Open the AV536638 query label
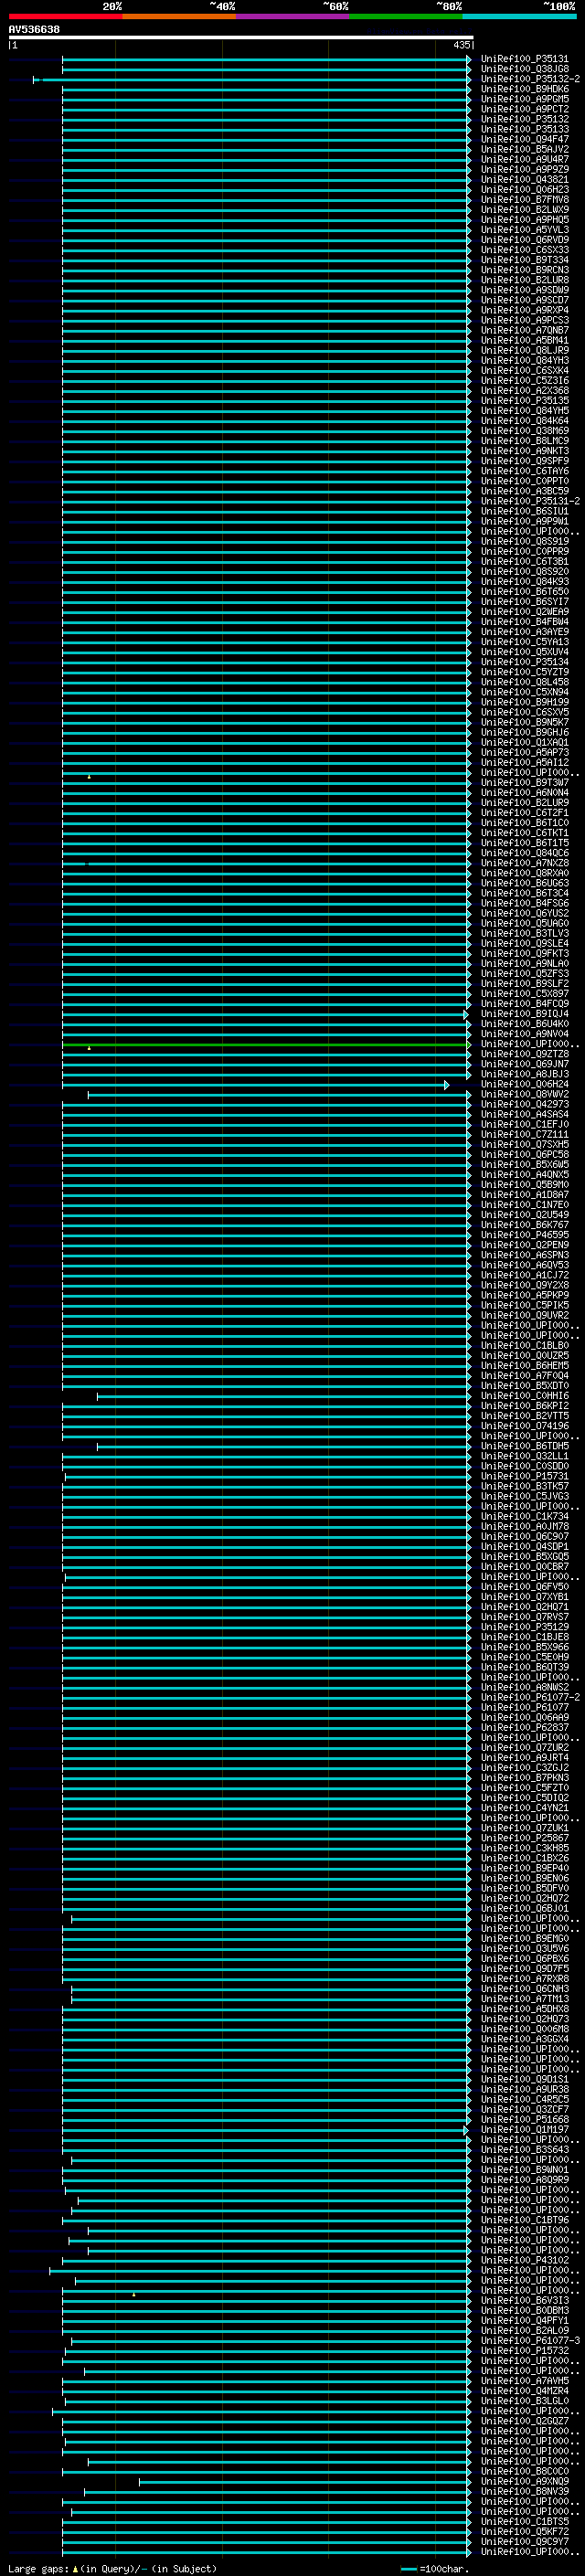585x2576 pixels. click(34, 30)
